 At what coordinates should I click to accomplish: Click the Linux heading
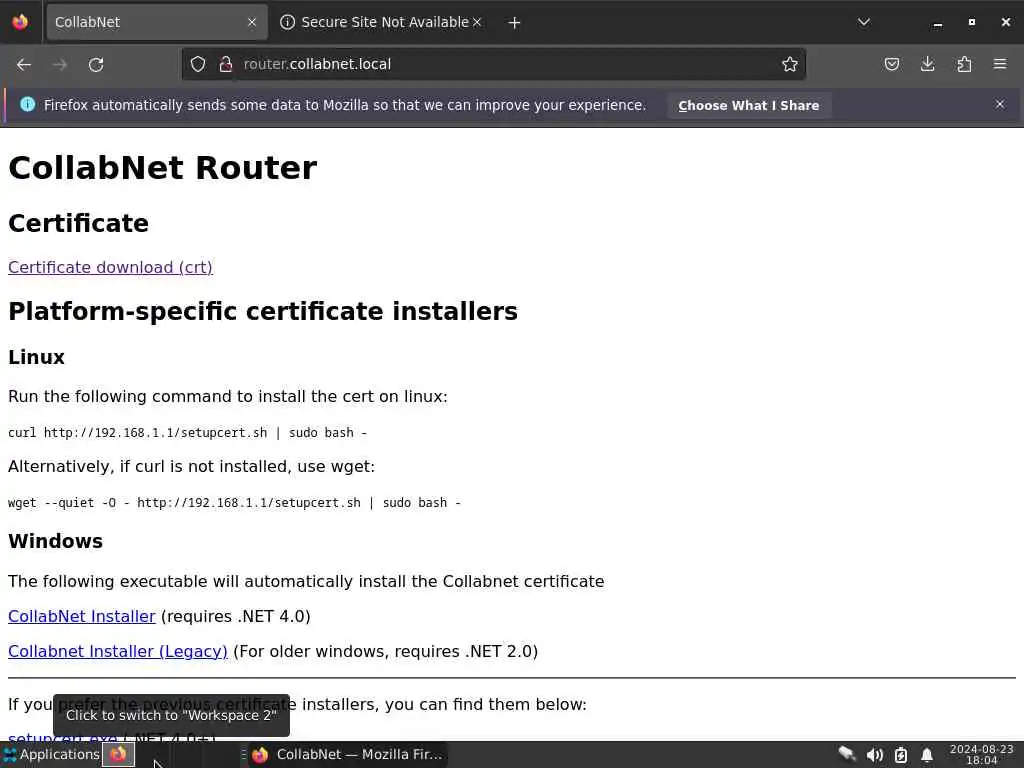coord(36,357)
